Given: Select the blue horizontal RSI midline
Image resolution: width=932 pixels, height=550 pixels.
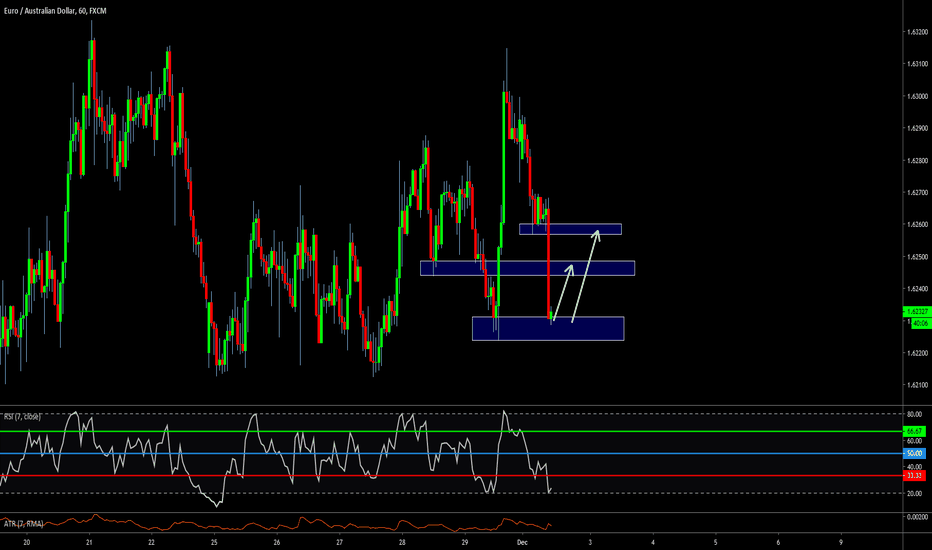Looking at the screenshot, I should coord(451,454).
